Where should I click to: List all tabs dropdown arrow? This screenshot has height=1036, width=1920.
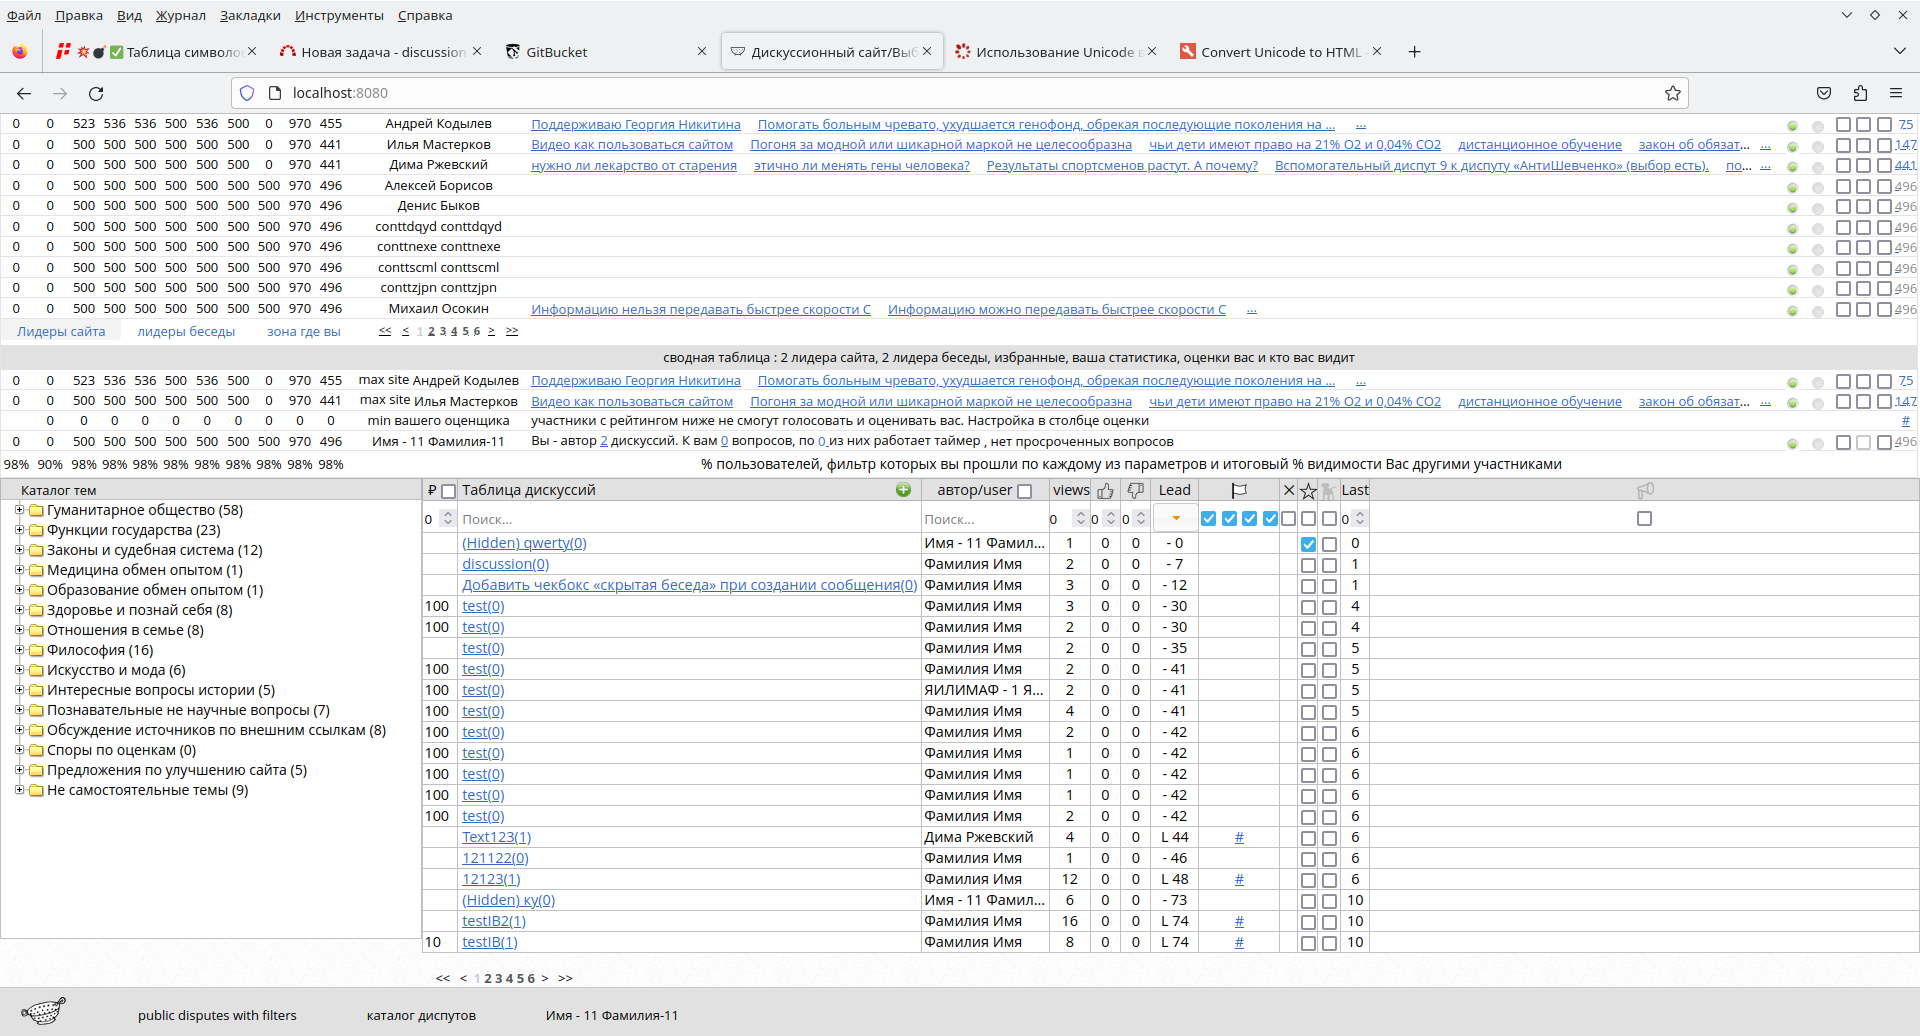1899,51
